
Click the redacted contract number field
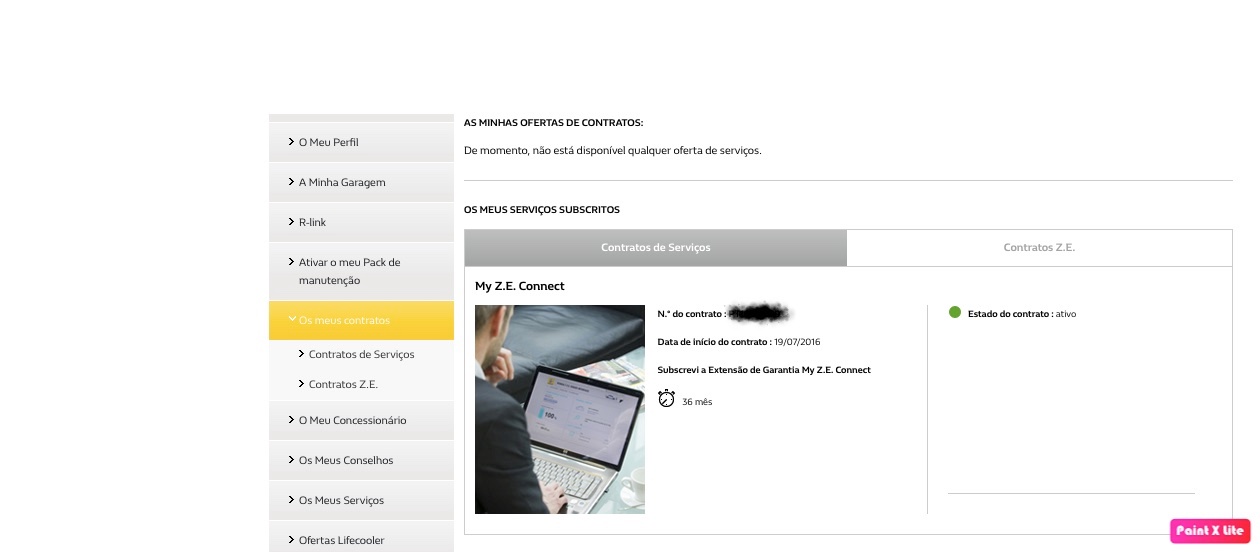tap(758, 314)
